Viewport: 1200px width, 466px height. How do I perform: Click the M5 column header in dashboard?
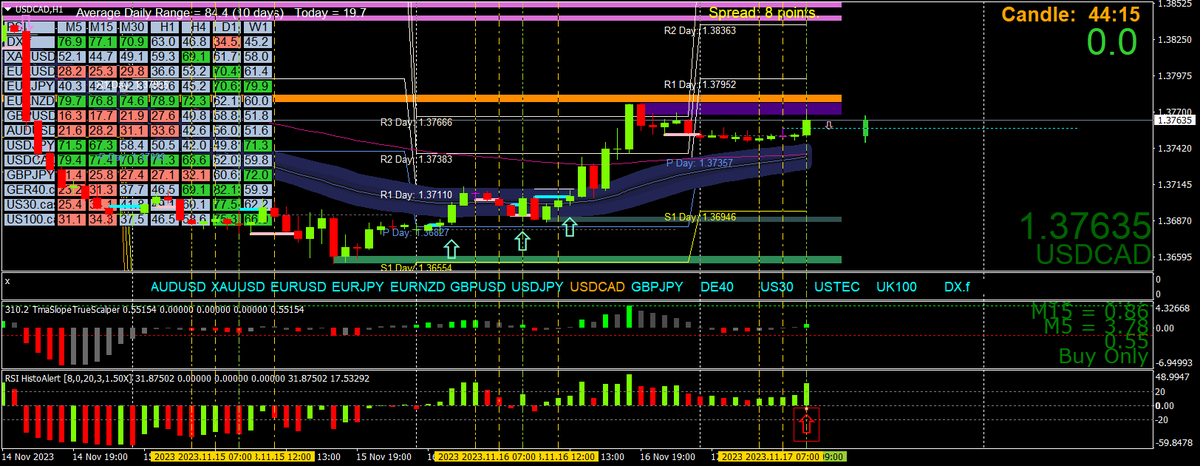point(70,26)
